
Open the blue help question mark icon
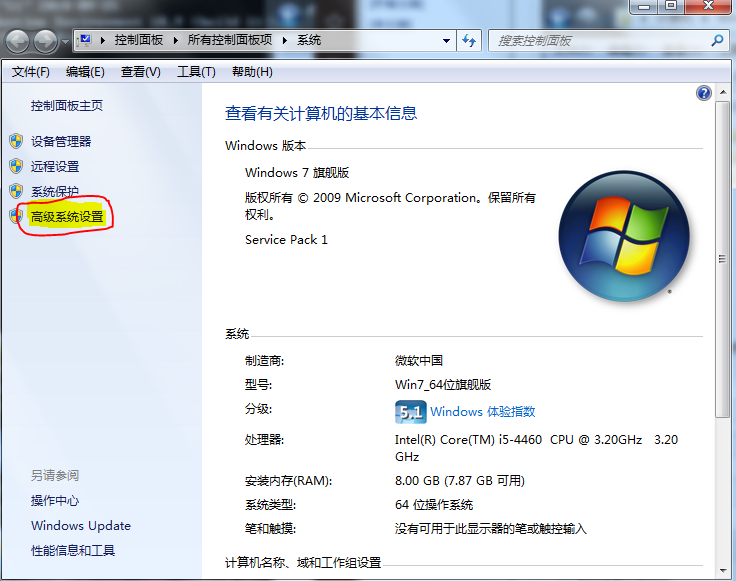click(x=704, y=93)
